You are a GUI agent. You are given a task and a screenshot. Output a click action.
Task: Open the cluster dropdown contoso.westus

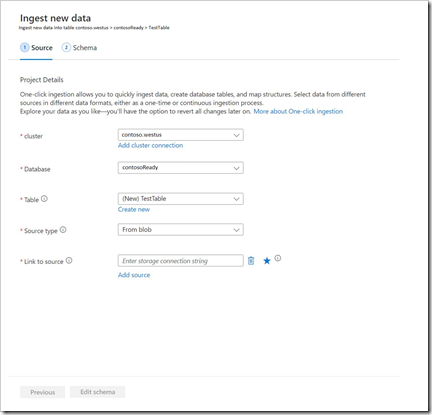[181, 135]
